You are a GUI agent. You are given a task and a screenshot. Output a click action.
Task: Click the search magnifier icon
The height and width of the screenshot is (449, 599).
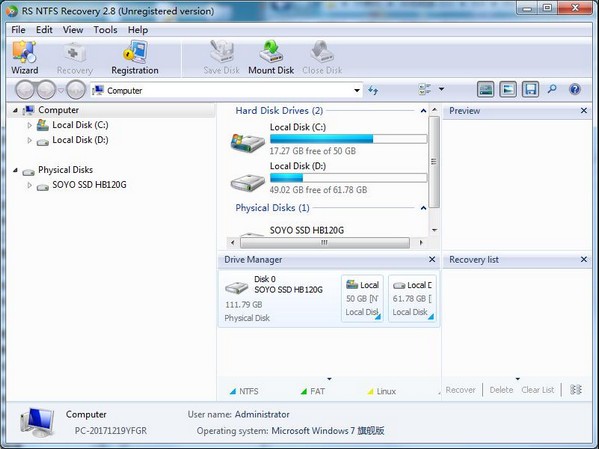[x=552, y=89]
